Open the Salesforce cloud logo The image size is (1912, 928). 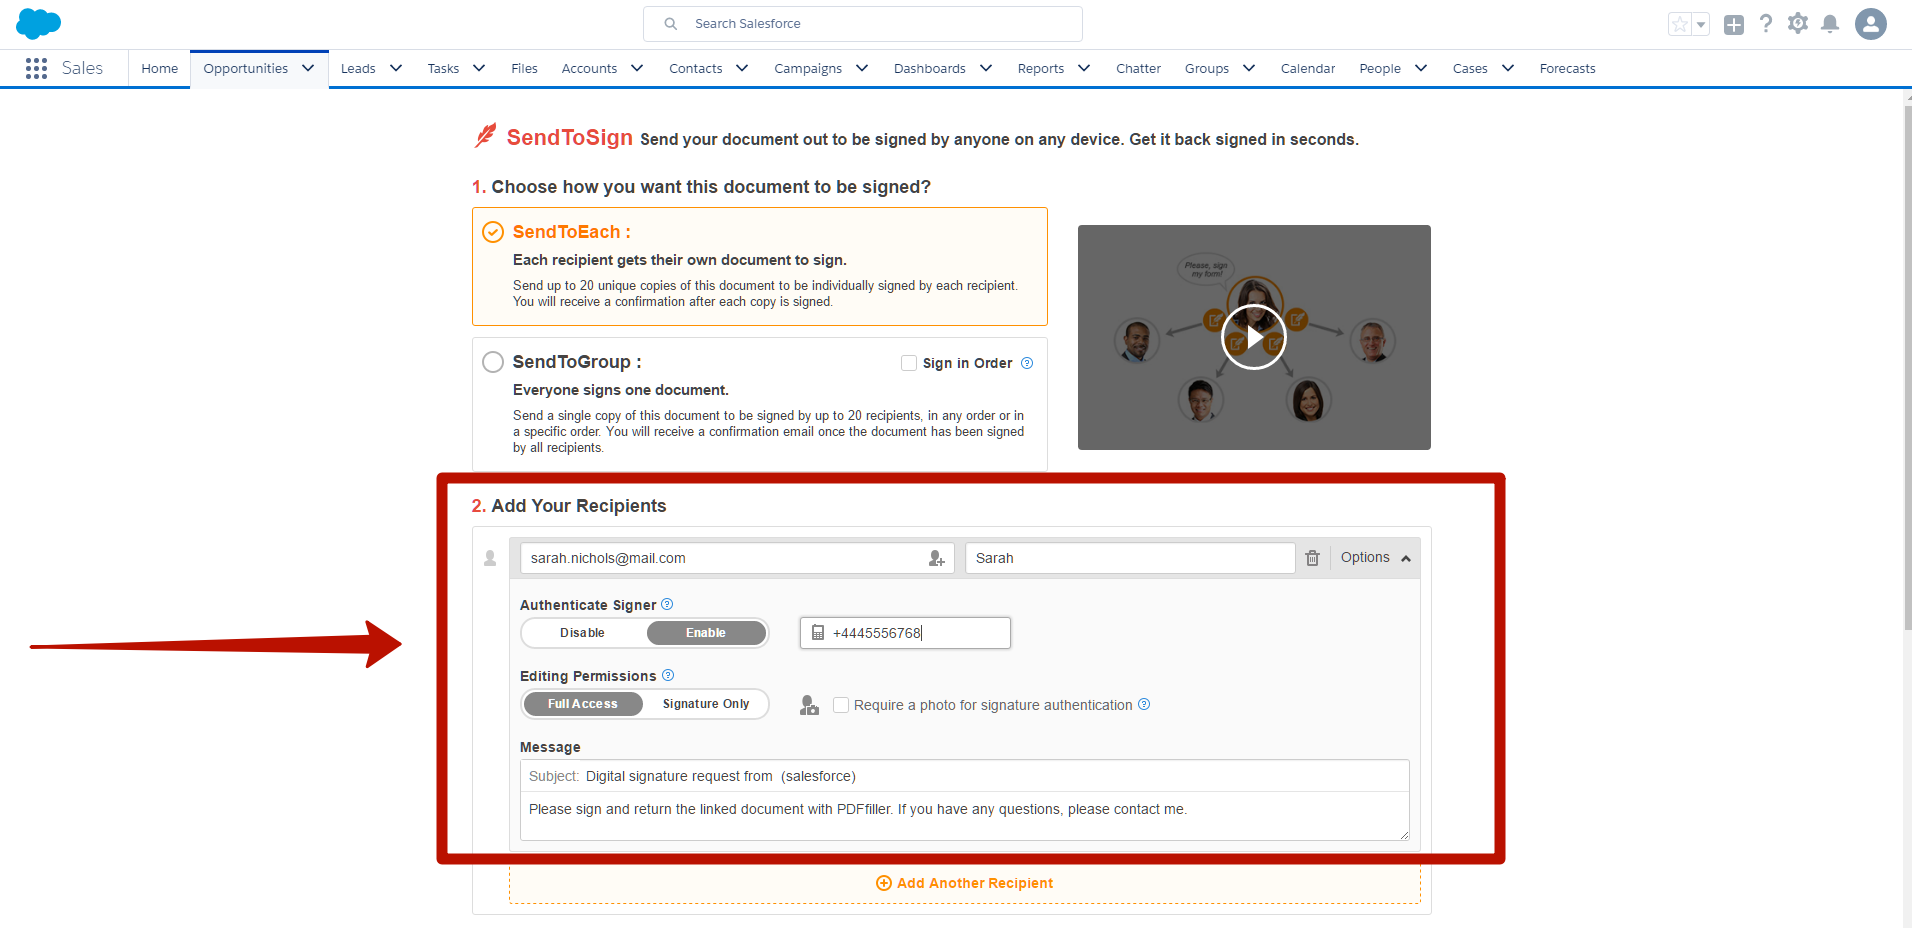click(38, 23)
